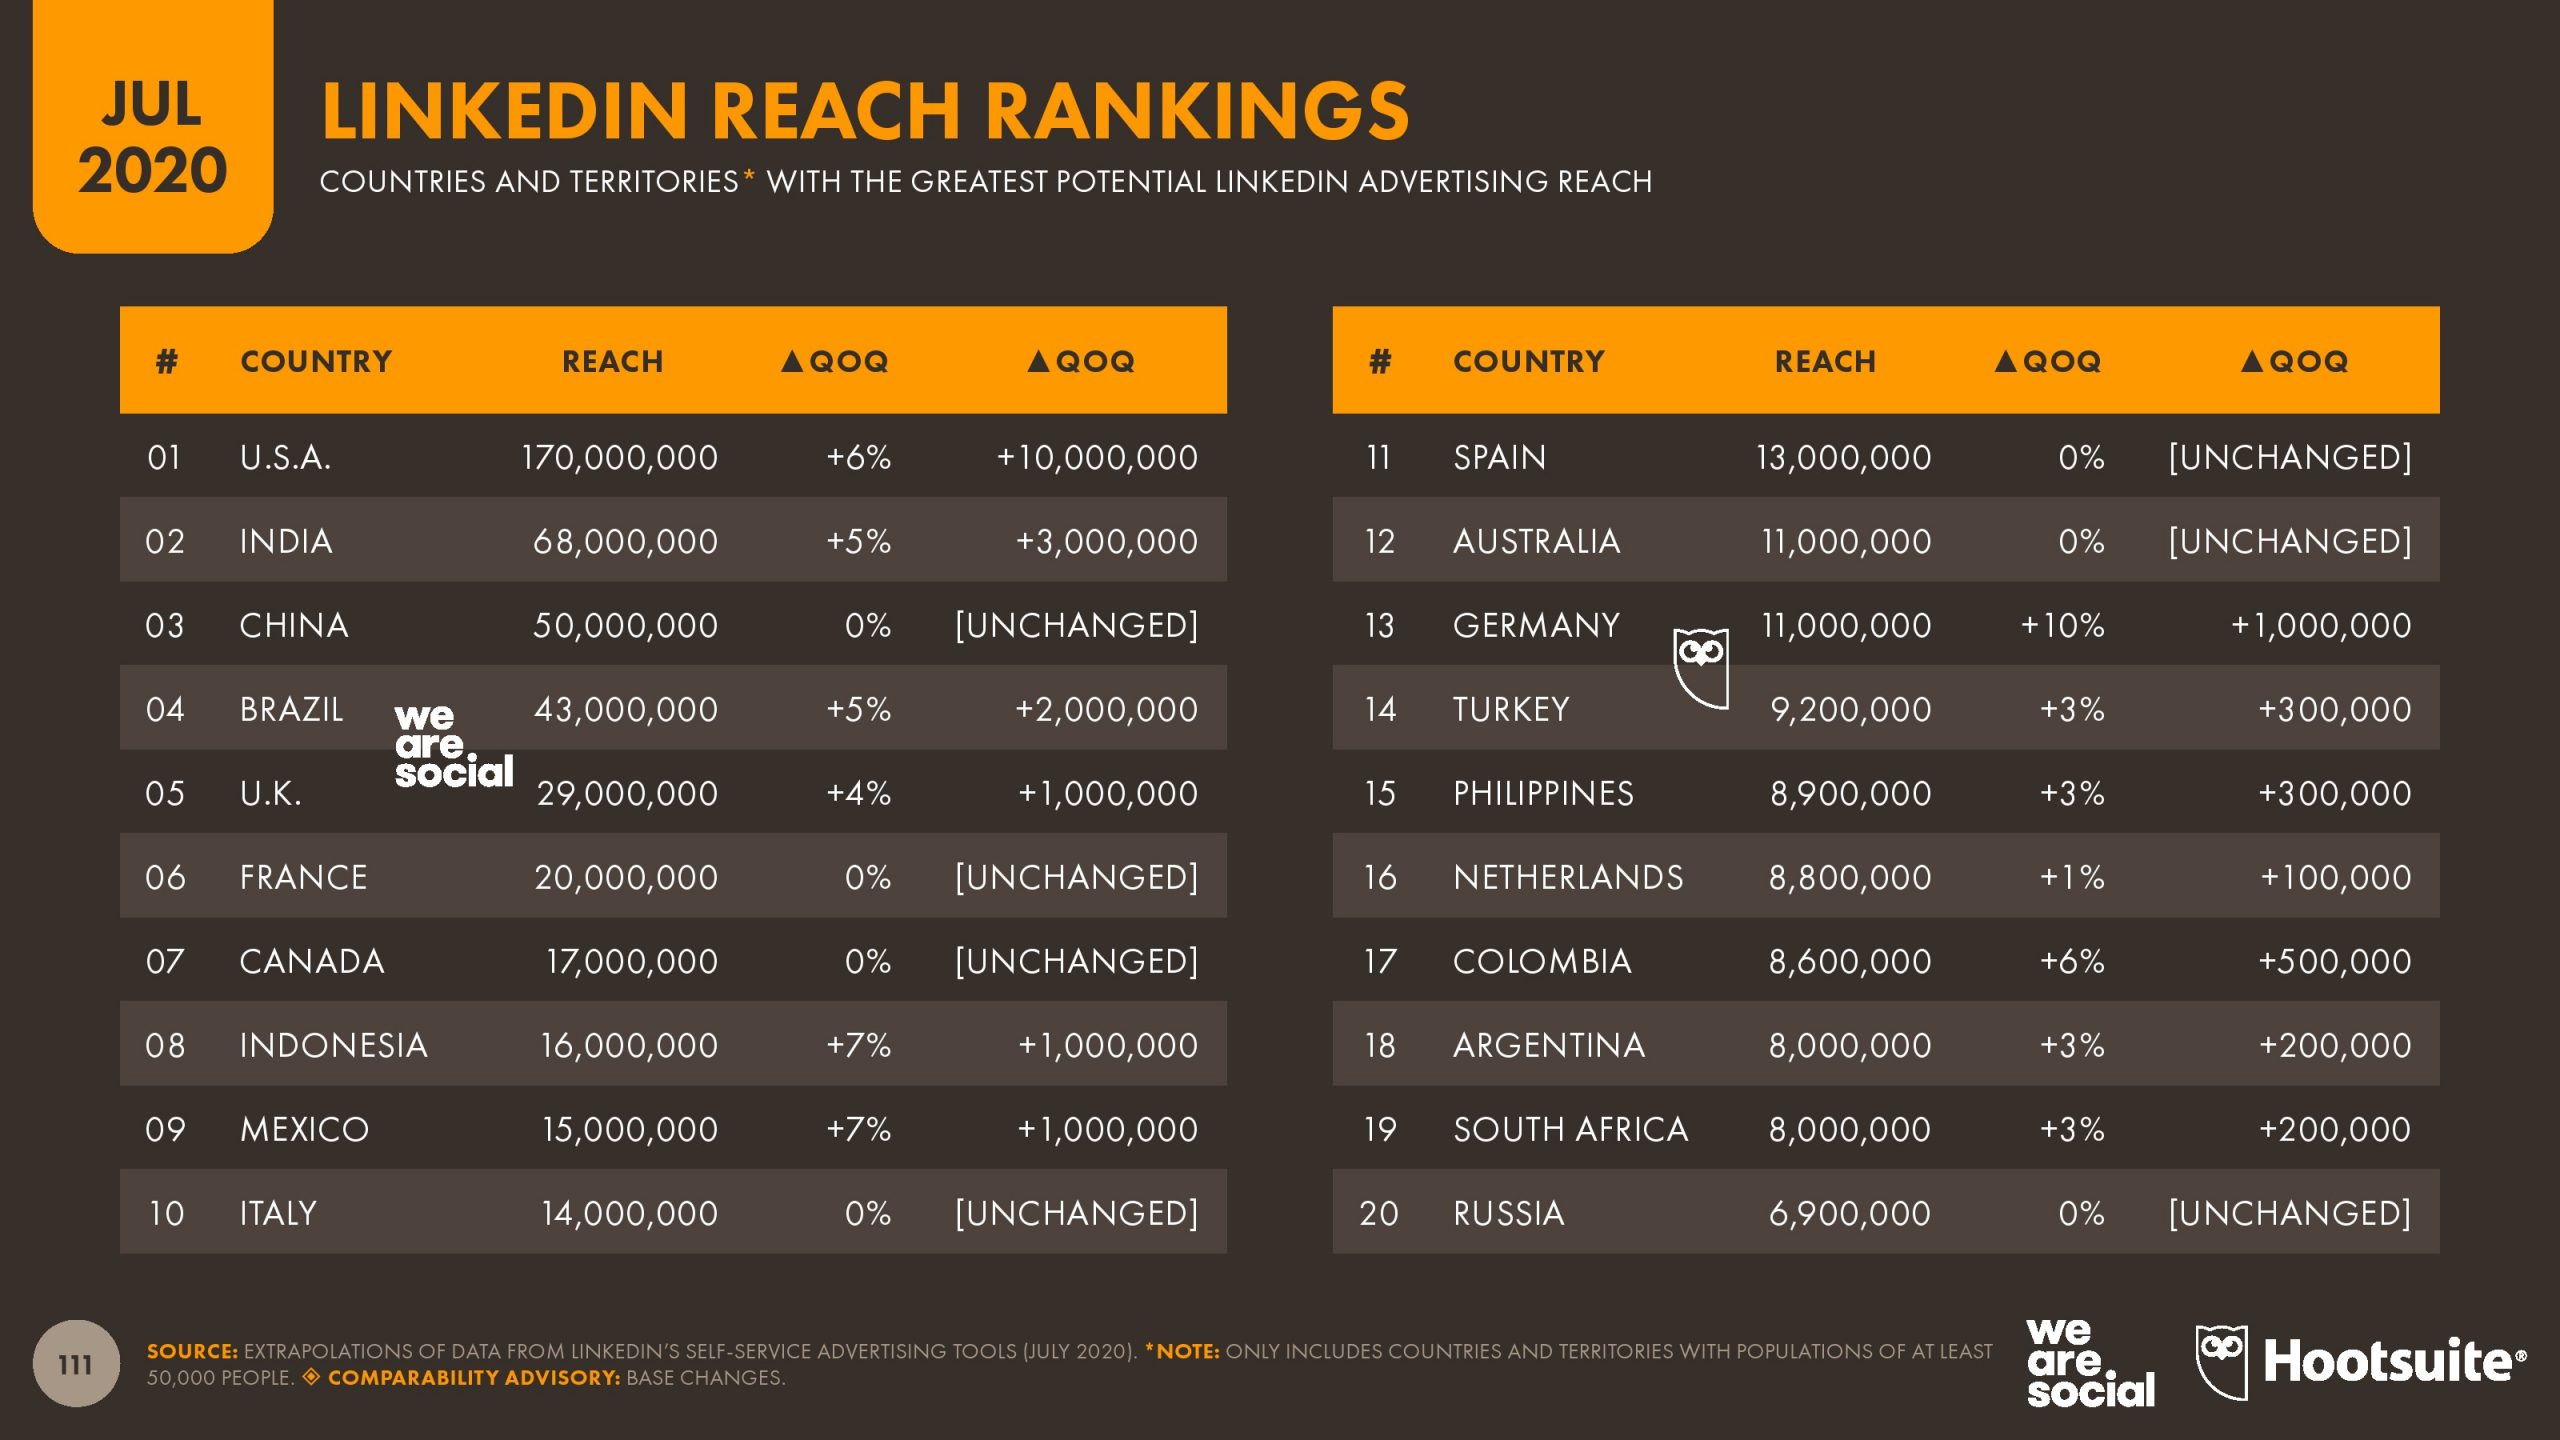Image resolution: width=2560 pixels, height=1440 pixels.
Task: Click the JUL 2020 date badge
Action: tap(153, 127)
